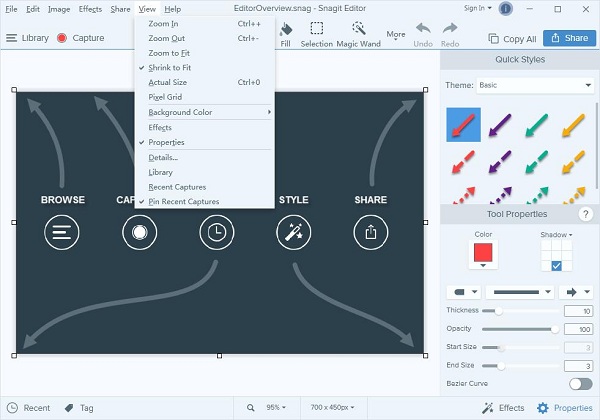Click the Tool Properties help question mark

pos(585,215)
